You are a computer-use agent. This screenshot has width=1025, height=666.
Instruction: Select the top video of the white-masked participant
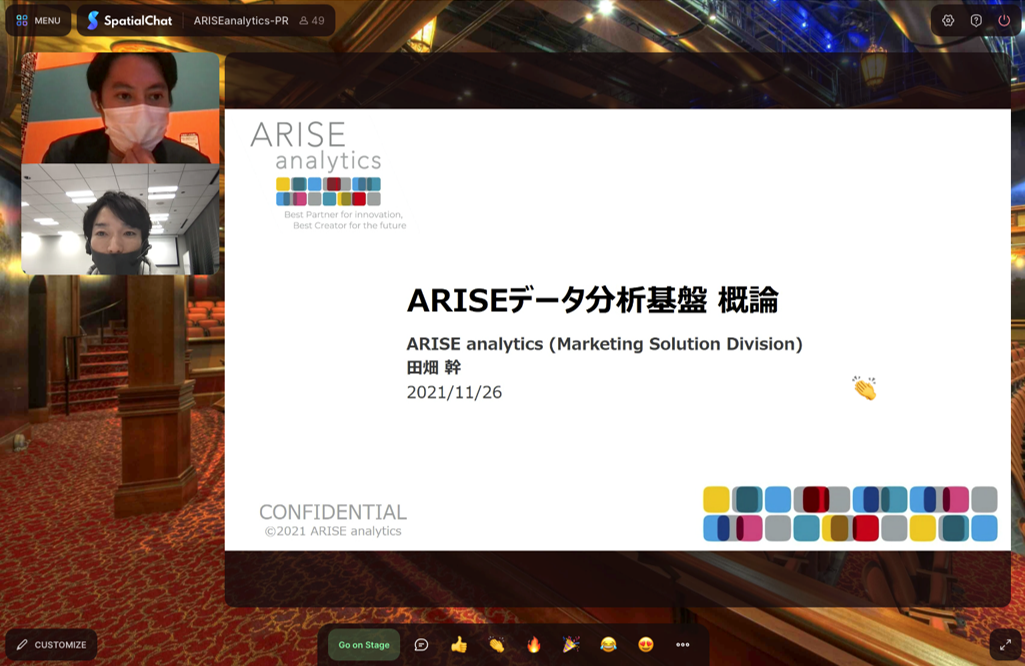click(120, 108)
